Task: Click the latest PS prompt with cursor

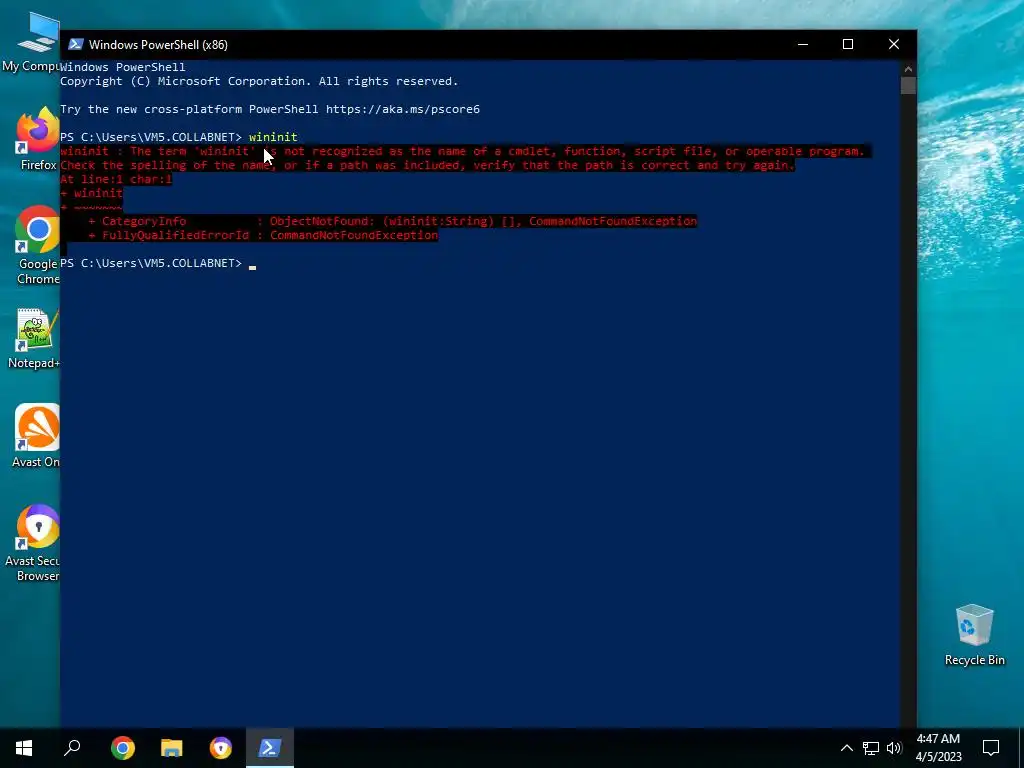Action: tap(158, 263)
